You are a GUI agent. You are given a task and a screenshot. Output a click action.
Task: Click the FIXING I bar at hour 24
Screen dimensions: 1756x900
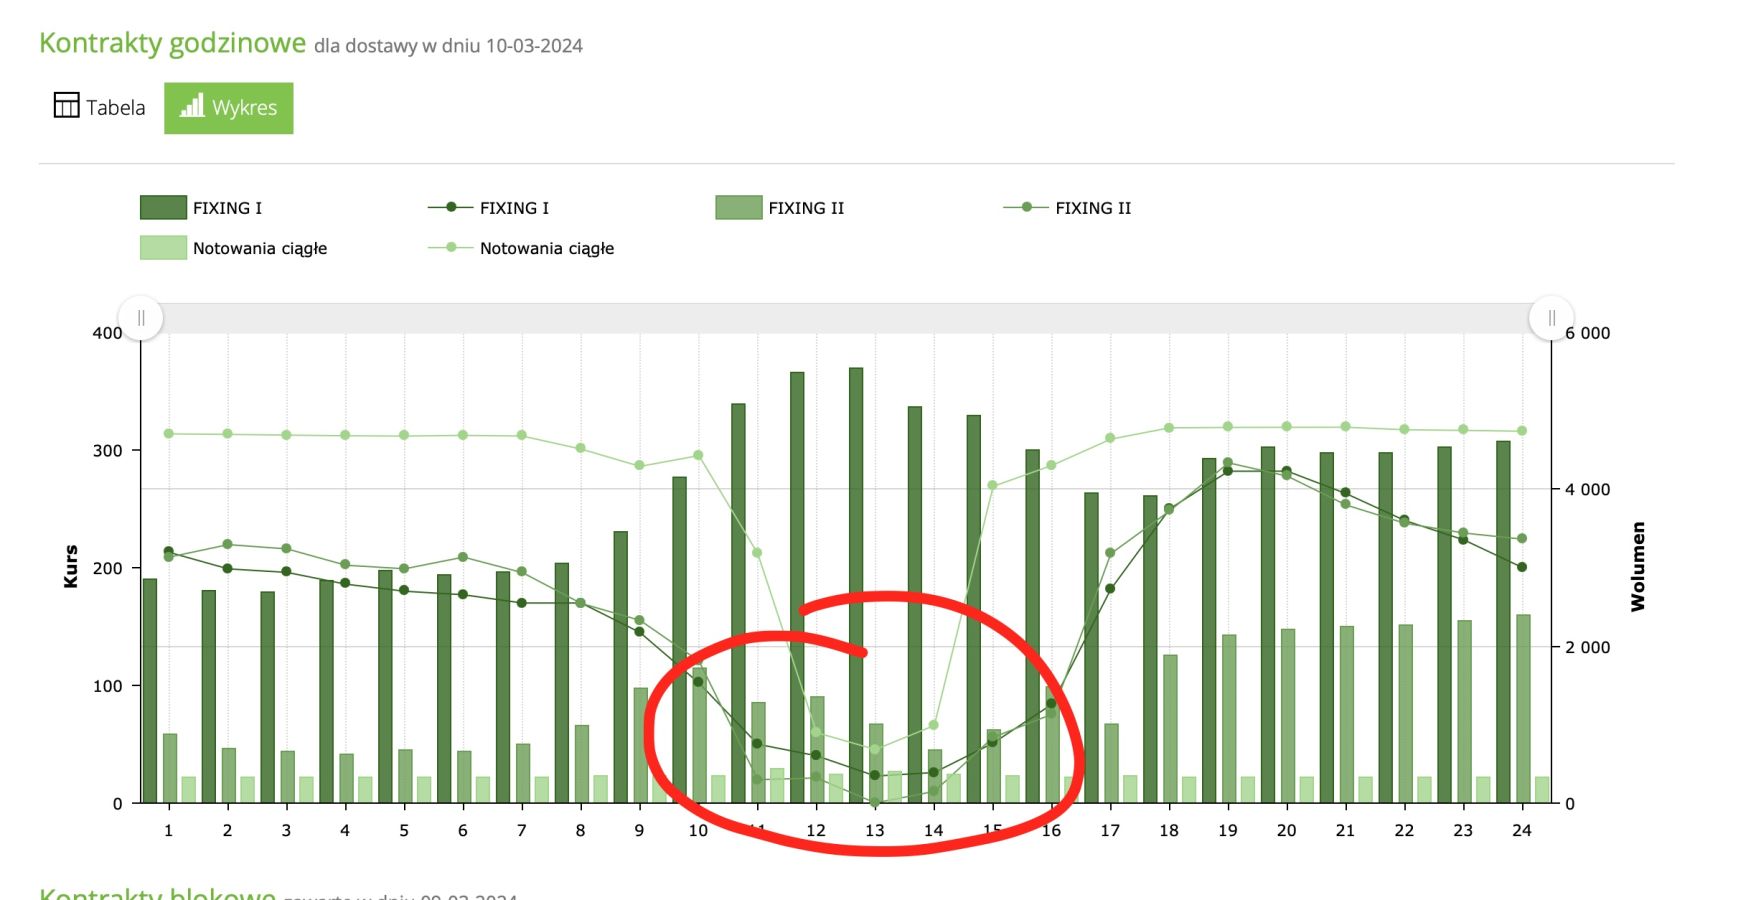tap(1503, 622)
